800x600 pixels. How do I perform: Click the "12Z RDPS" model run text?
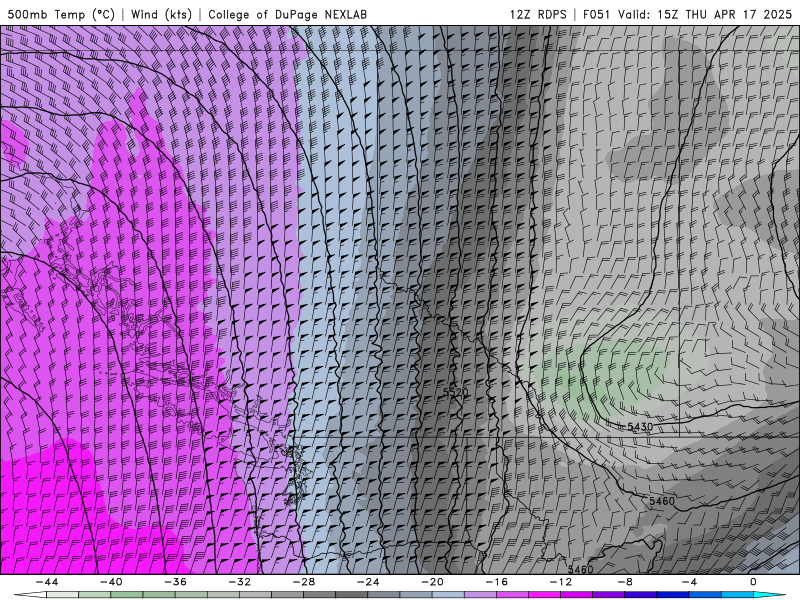pos(538,14)
